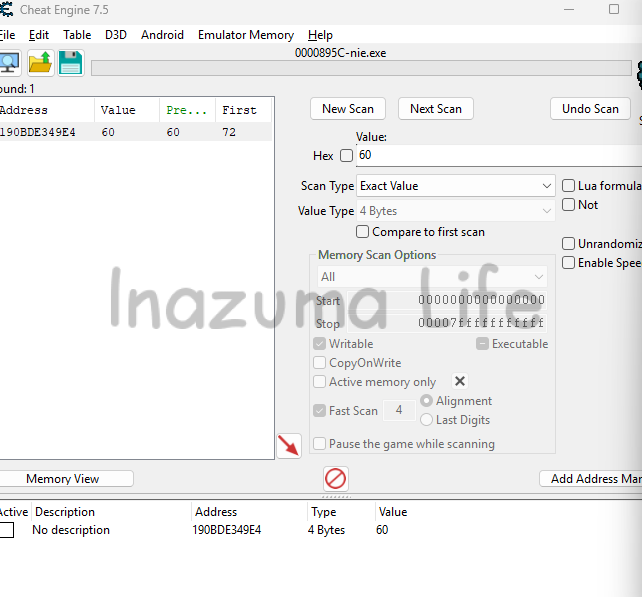Open Memory View
Viewport: 642px width, 597px height.
(x=63, y=479)
